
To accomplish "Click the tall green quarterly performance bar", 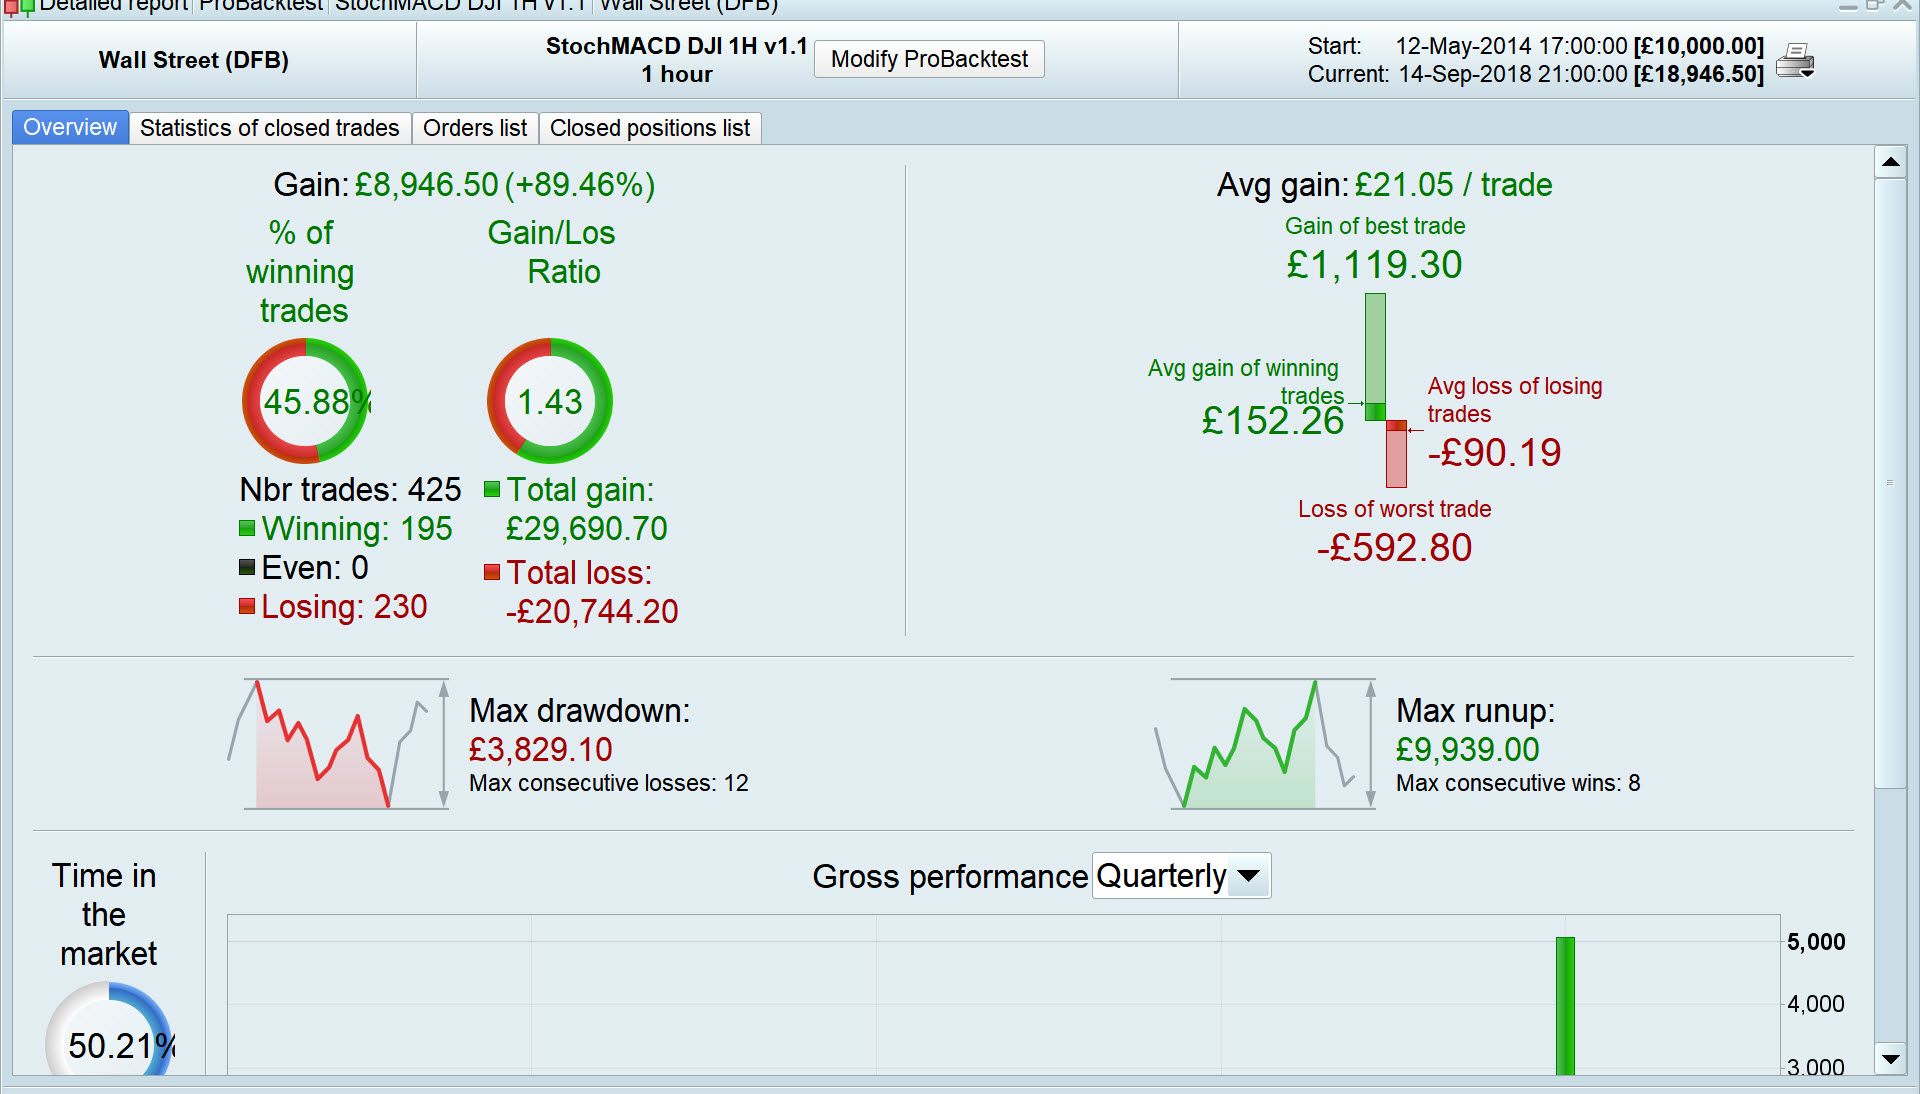I will click(1564, 1005).
